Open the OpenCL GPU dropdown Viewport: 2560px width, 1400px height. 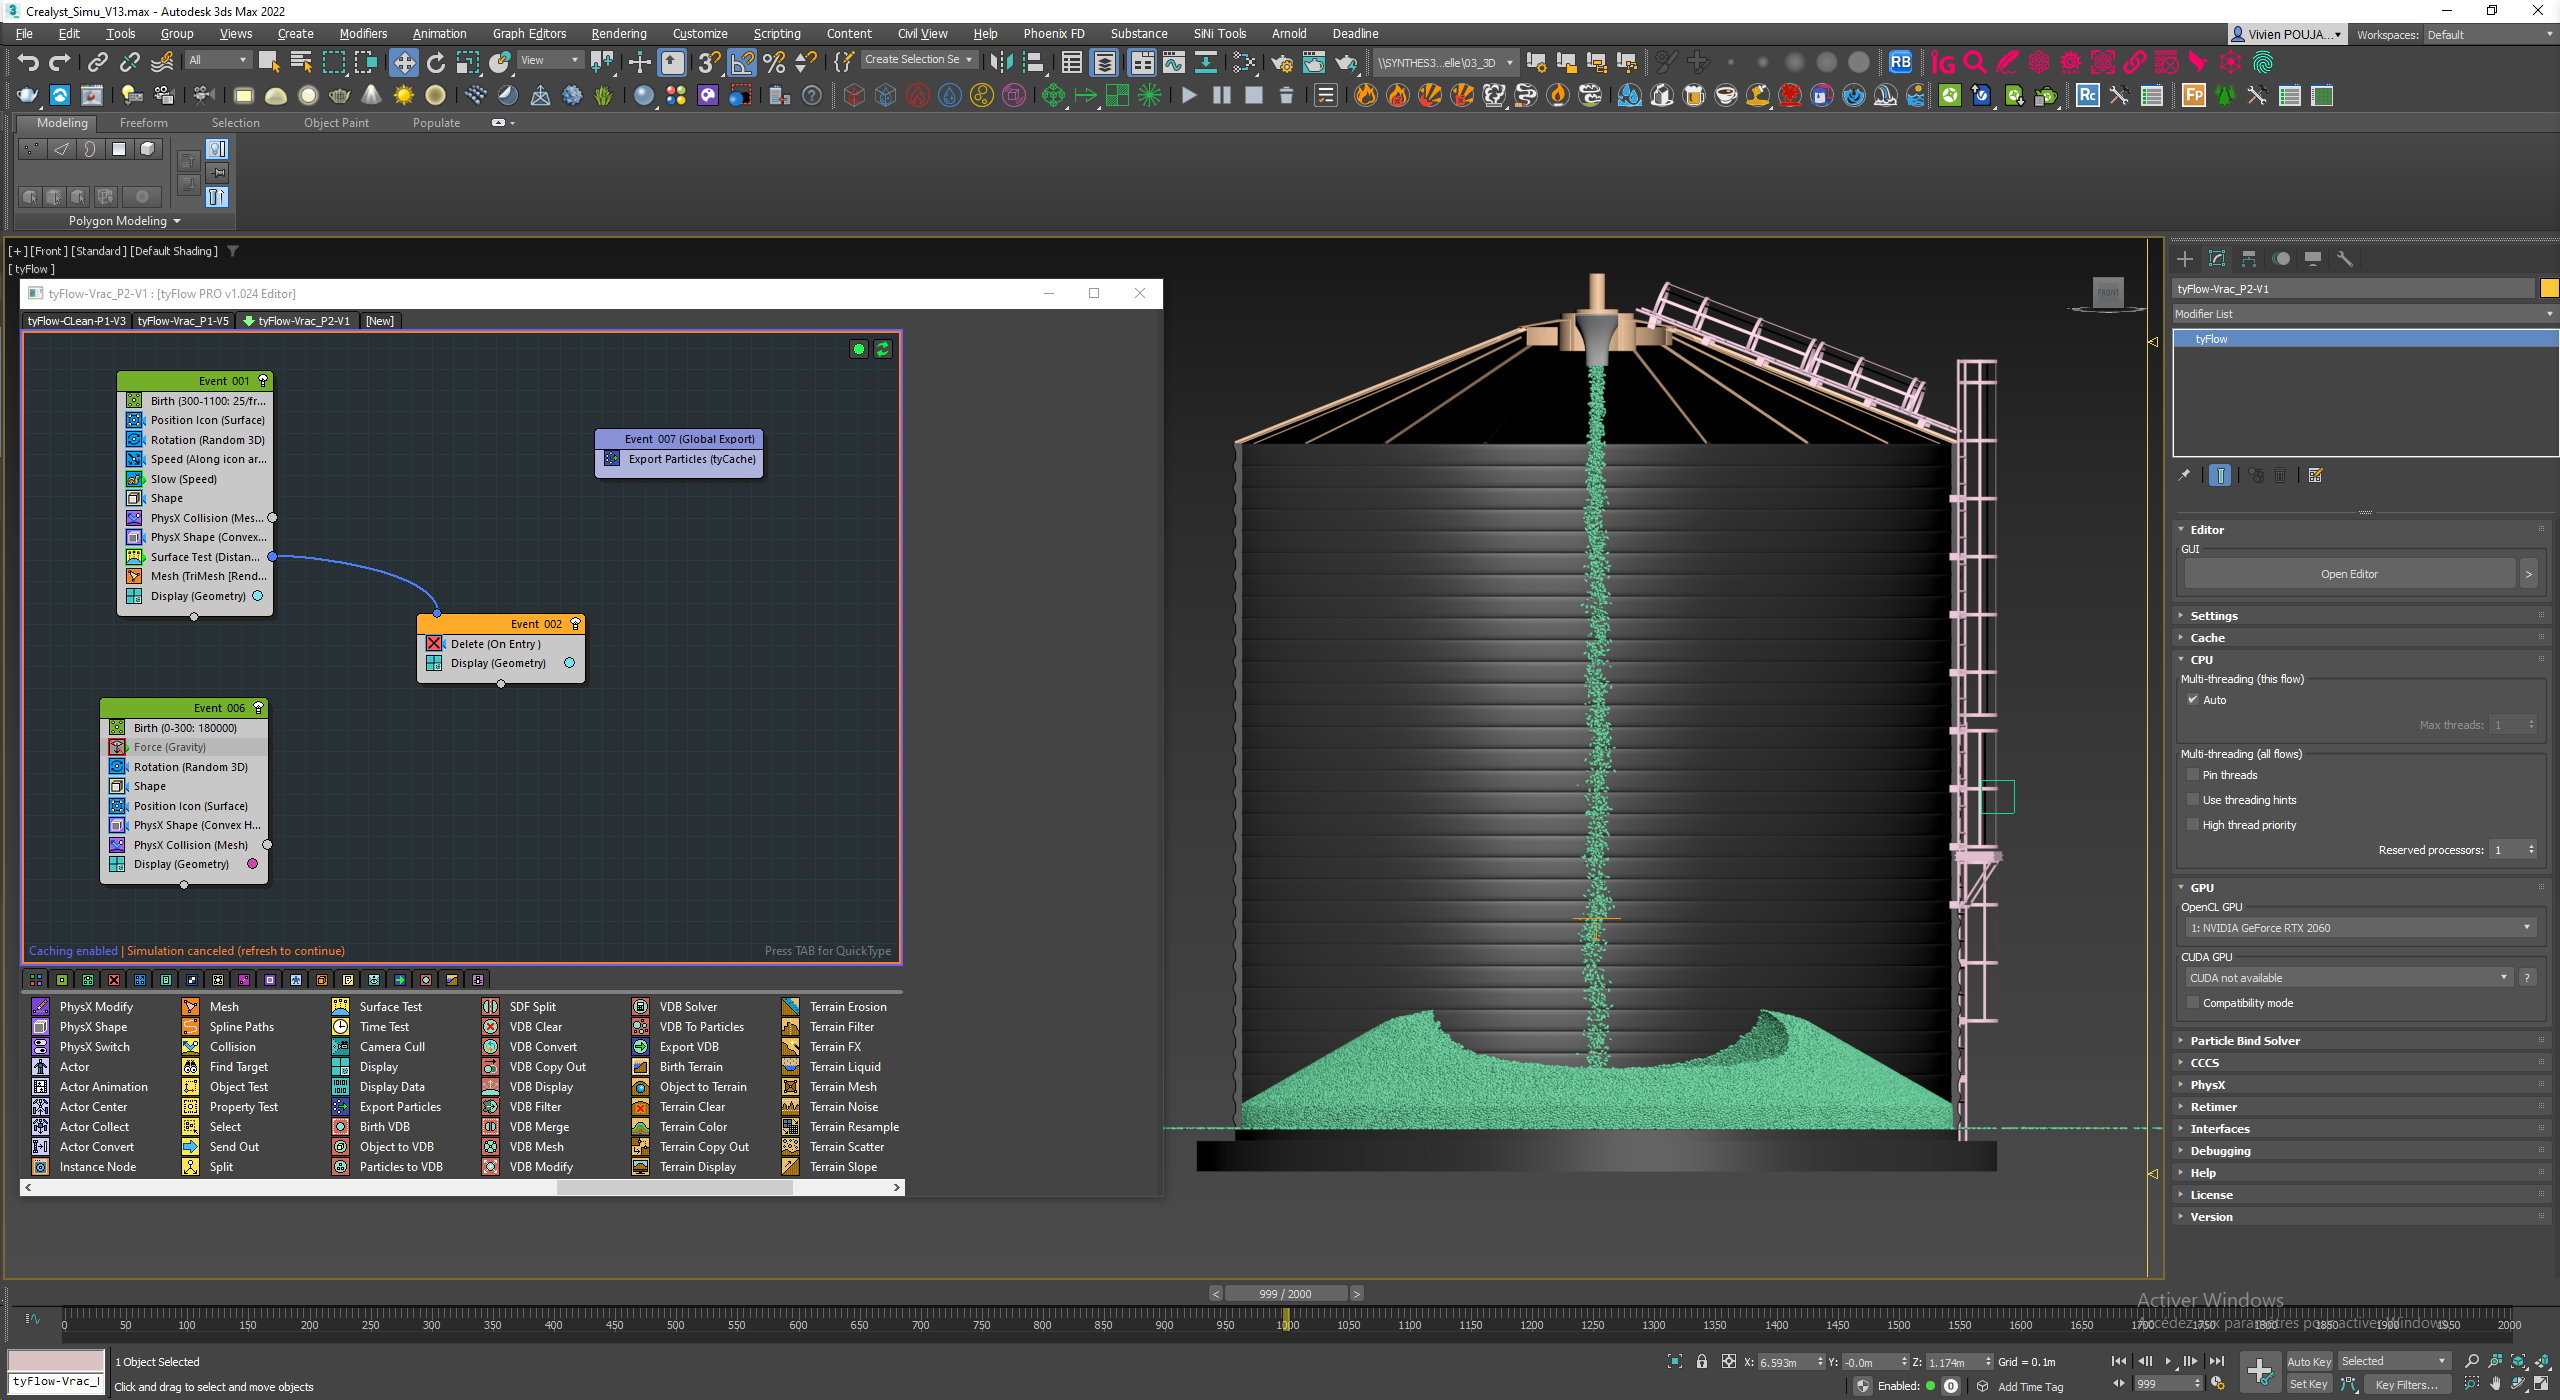(x=2358, y=928)
